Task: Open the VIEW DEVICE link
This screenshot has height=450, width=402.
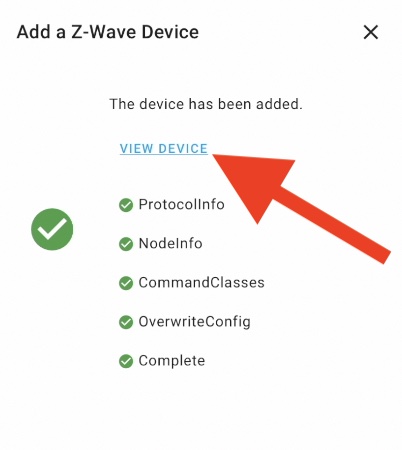Action: pos(164,149)
